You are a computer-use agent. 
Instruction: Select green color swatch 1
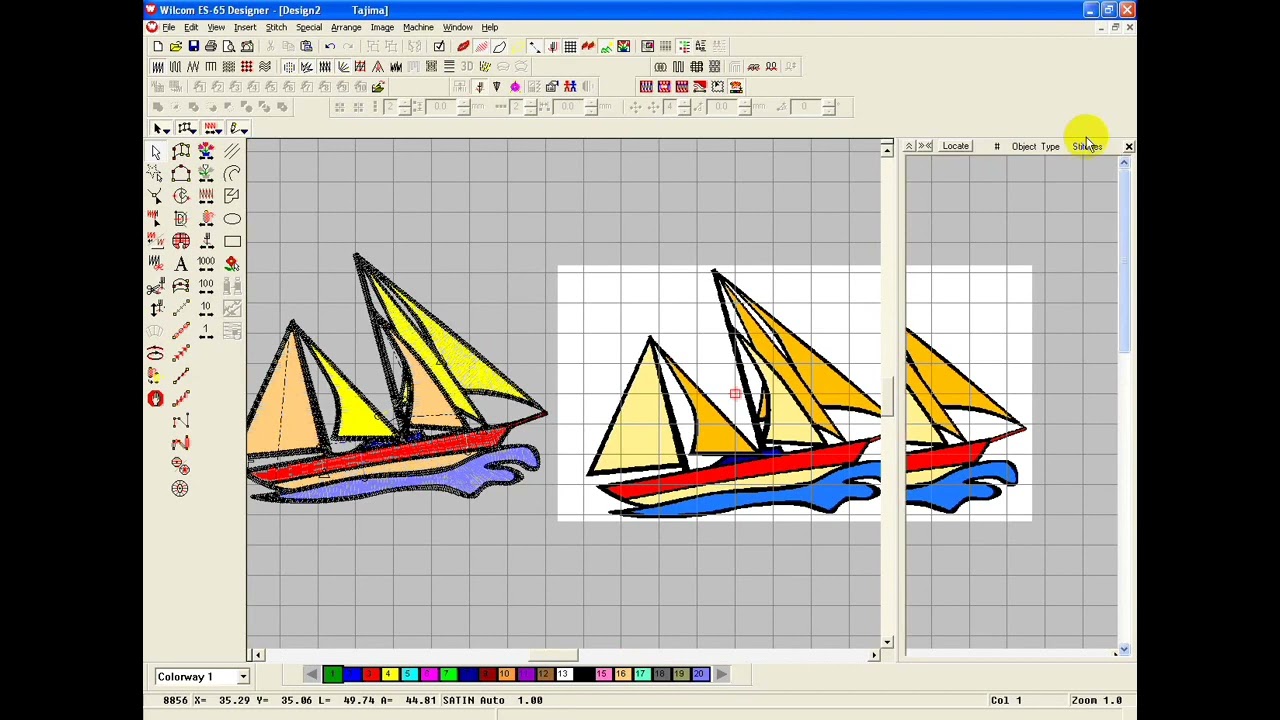coord(332,674)
